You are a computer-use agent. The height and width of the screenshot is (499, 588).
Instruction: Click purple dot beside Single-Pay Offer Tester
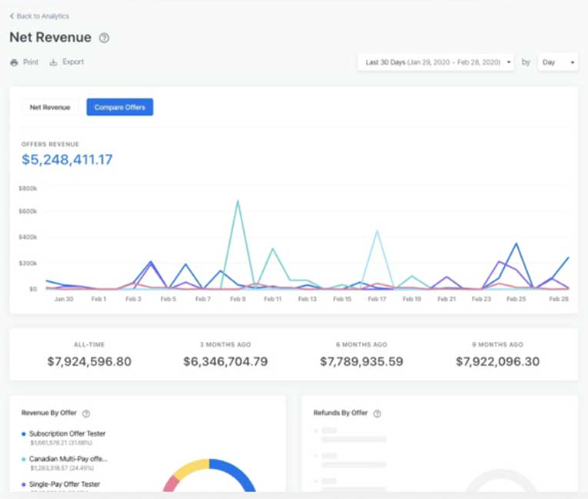(24, 484)
